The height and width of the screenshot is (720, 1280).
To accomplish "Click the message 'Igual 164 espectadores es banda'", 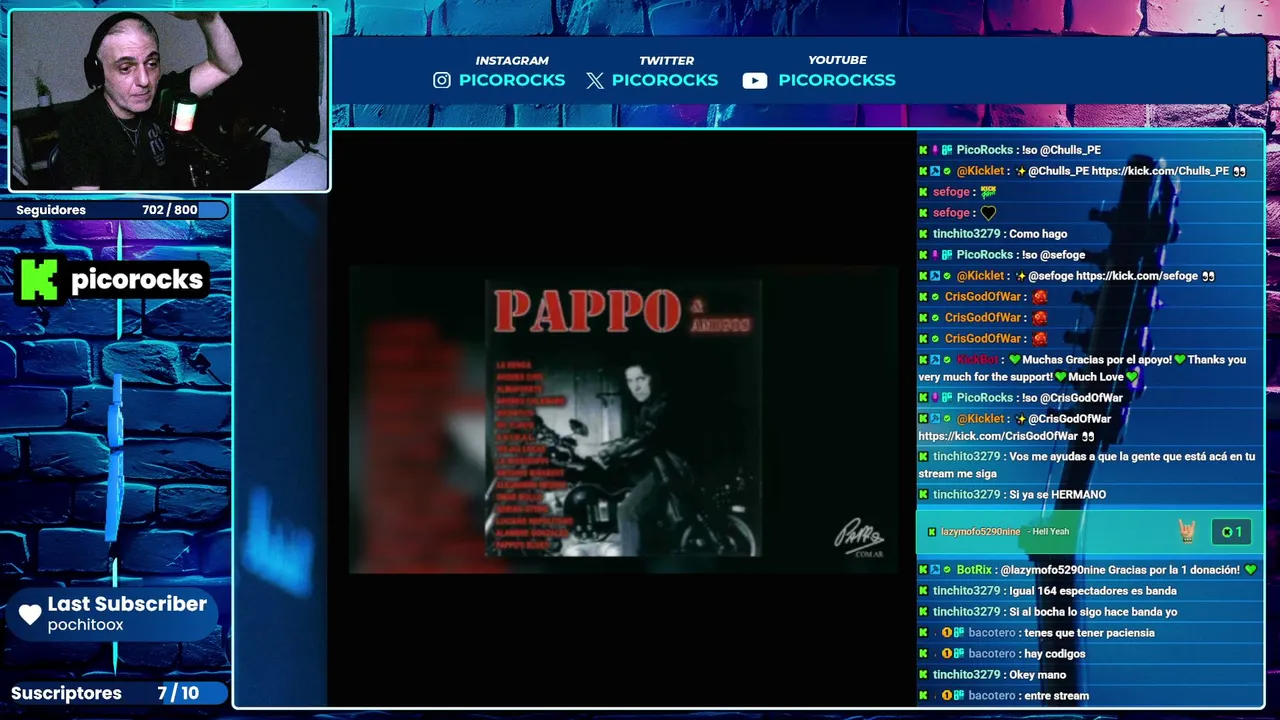I will point(1093,591).
